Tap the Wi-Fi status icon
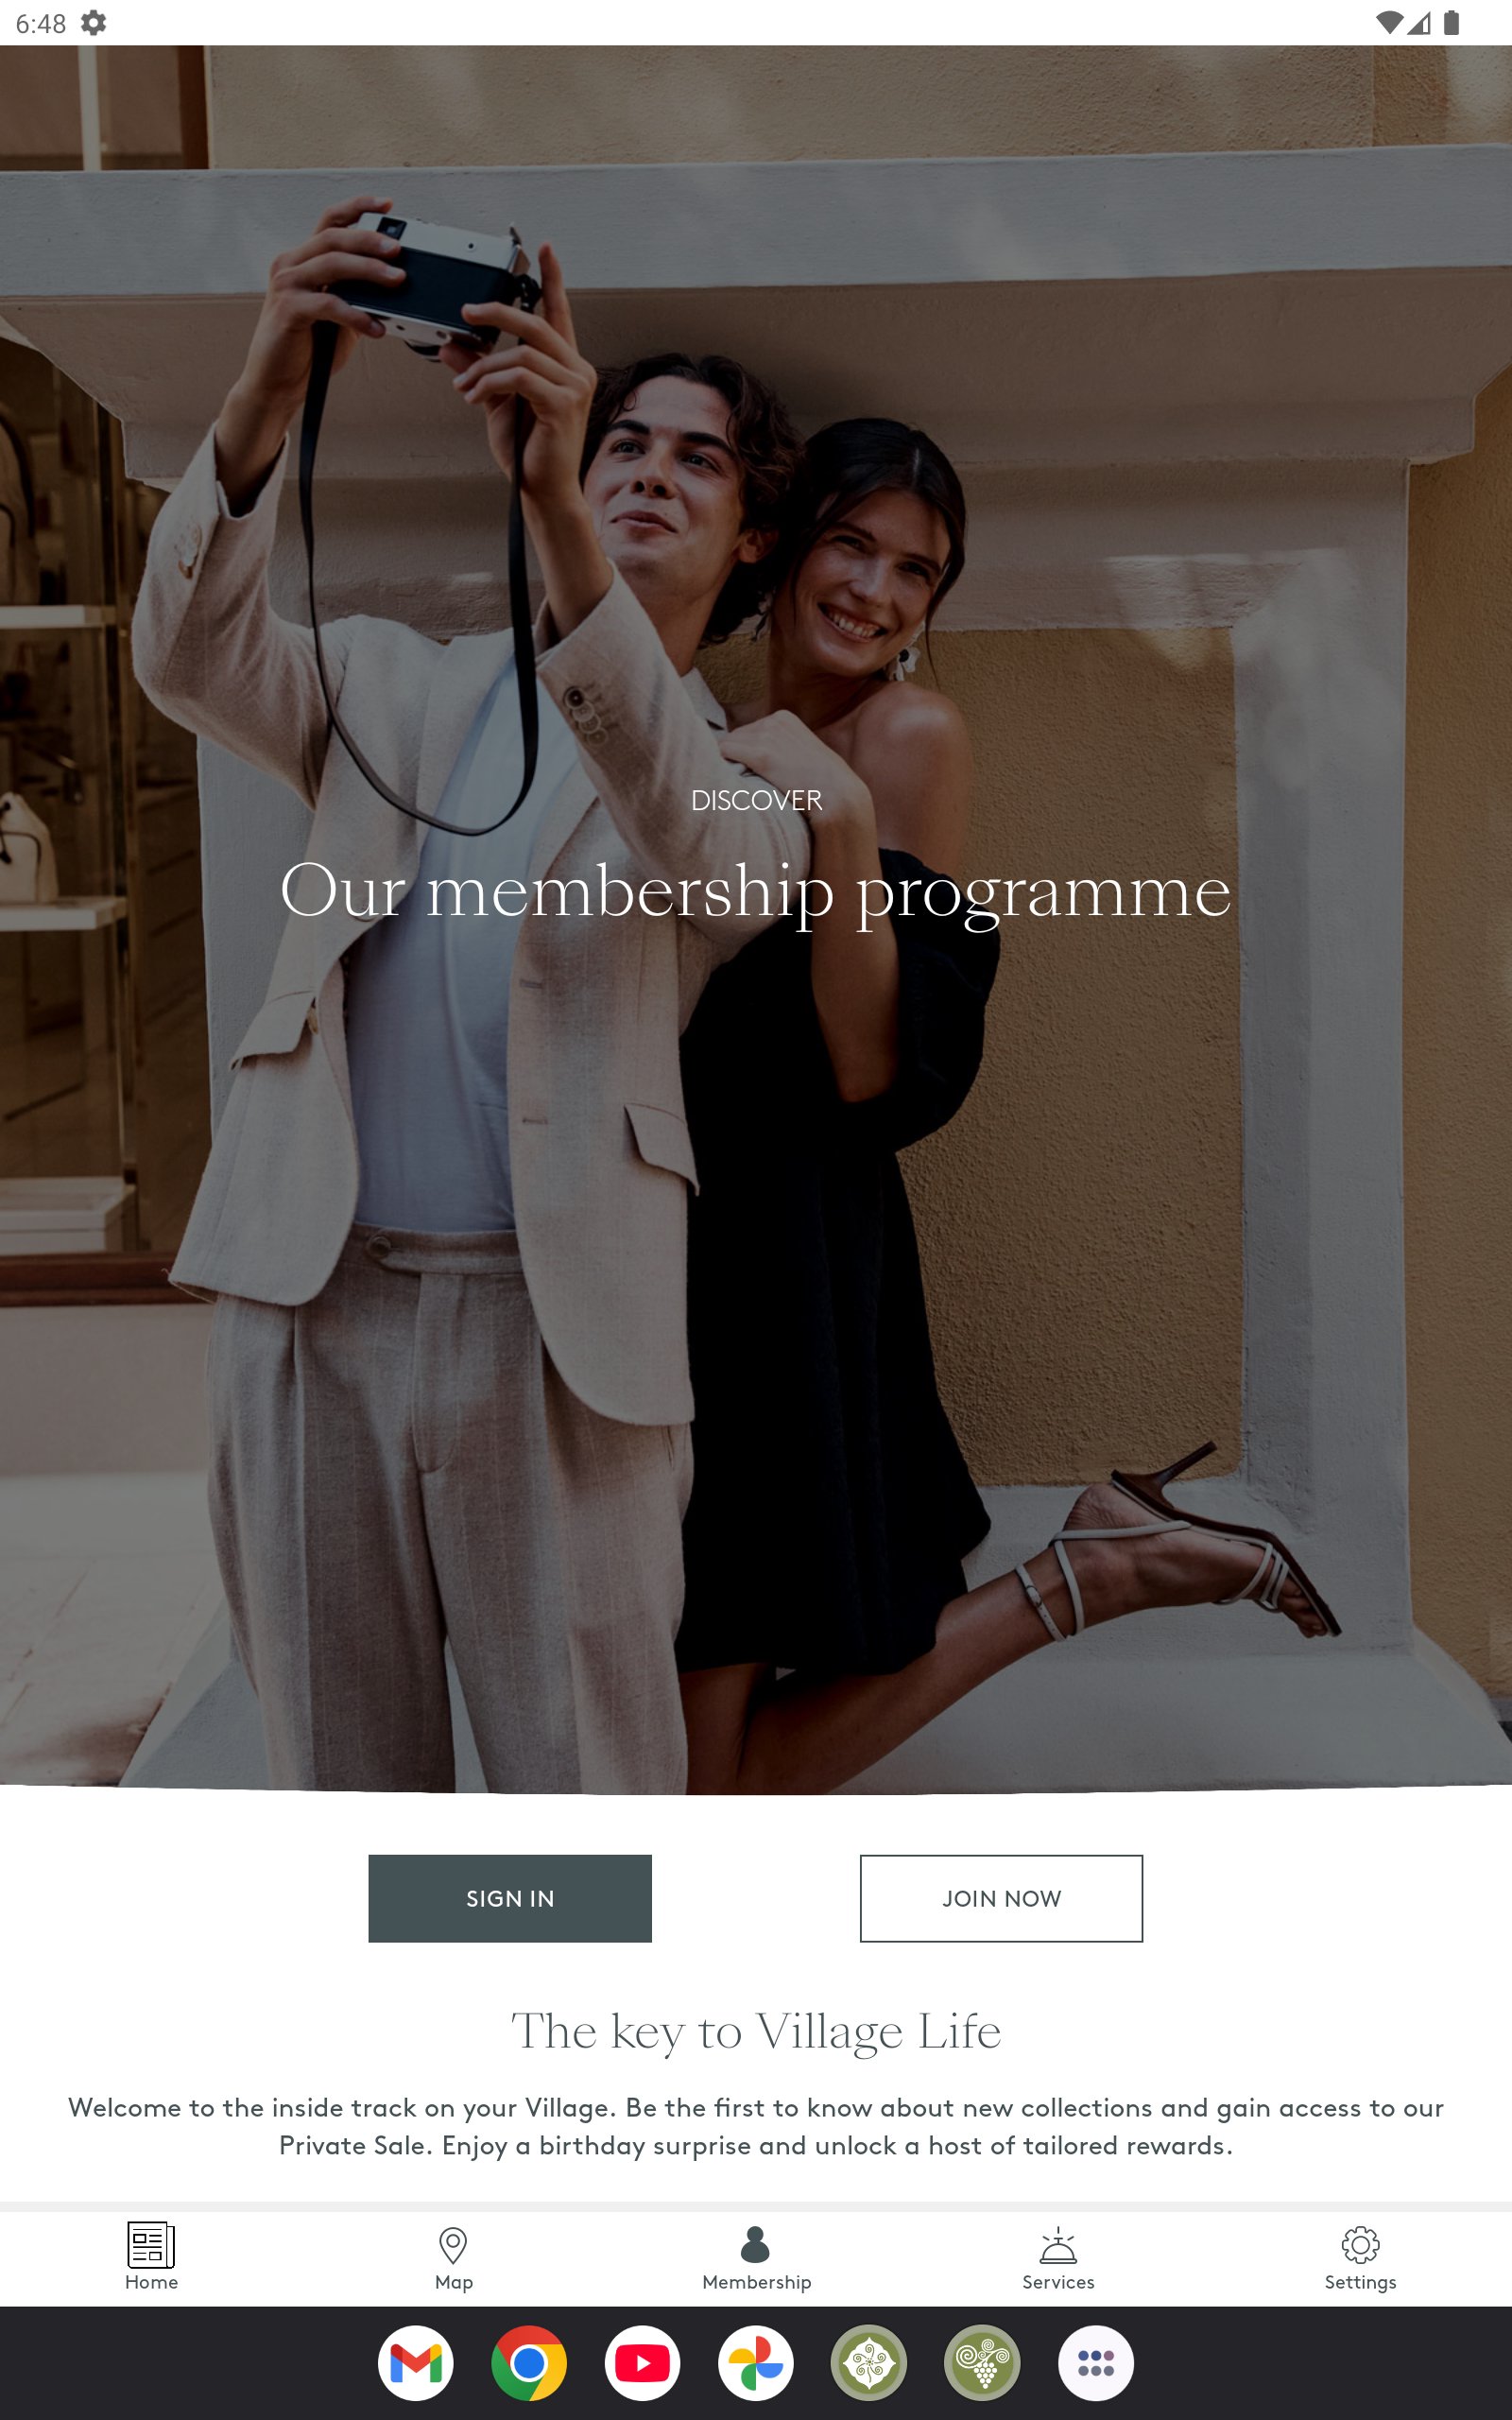Viewport: 1512px width, 2420px height. pos(1388,23)
